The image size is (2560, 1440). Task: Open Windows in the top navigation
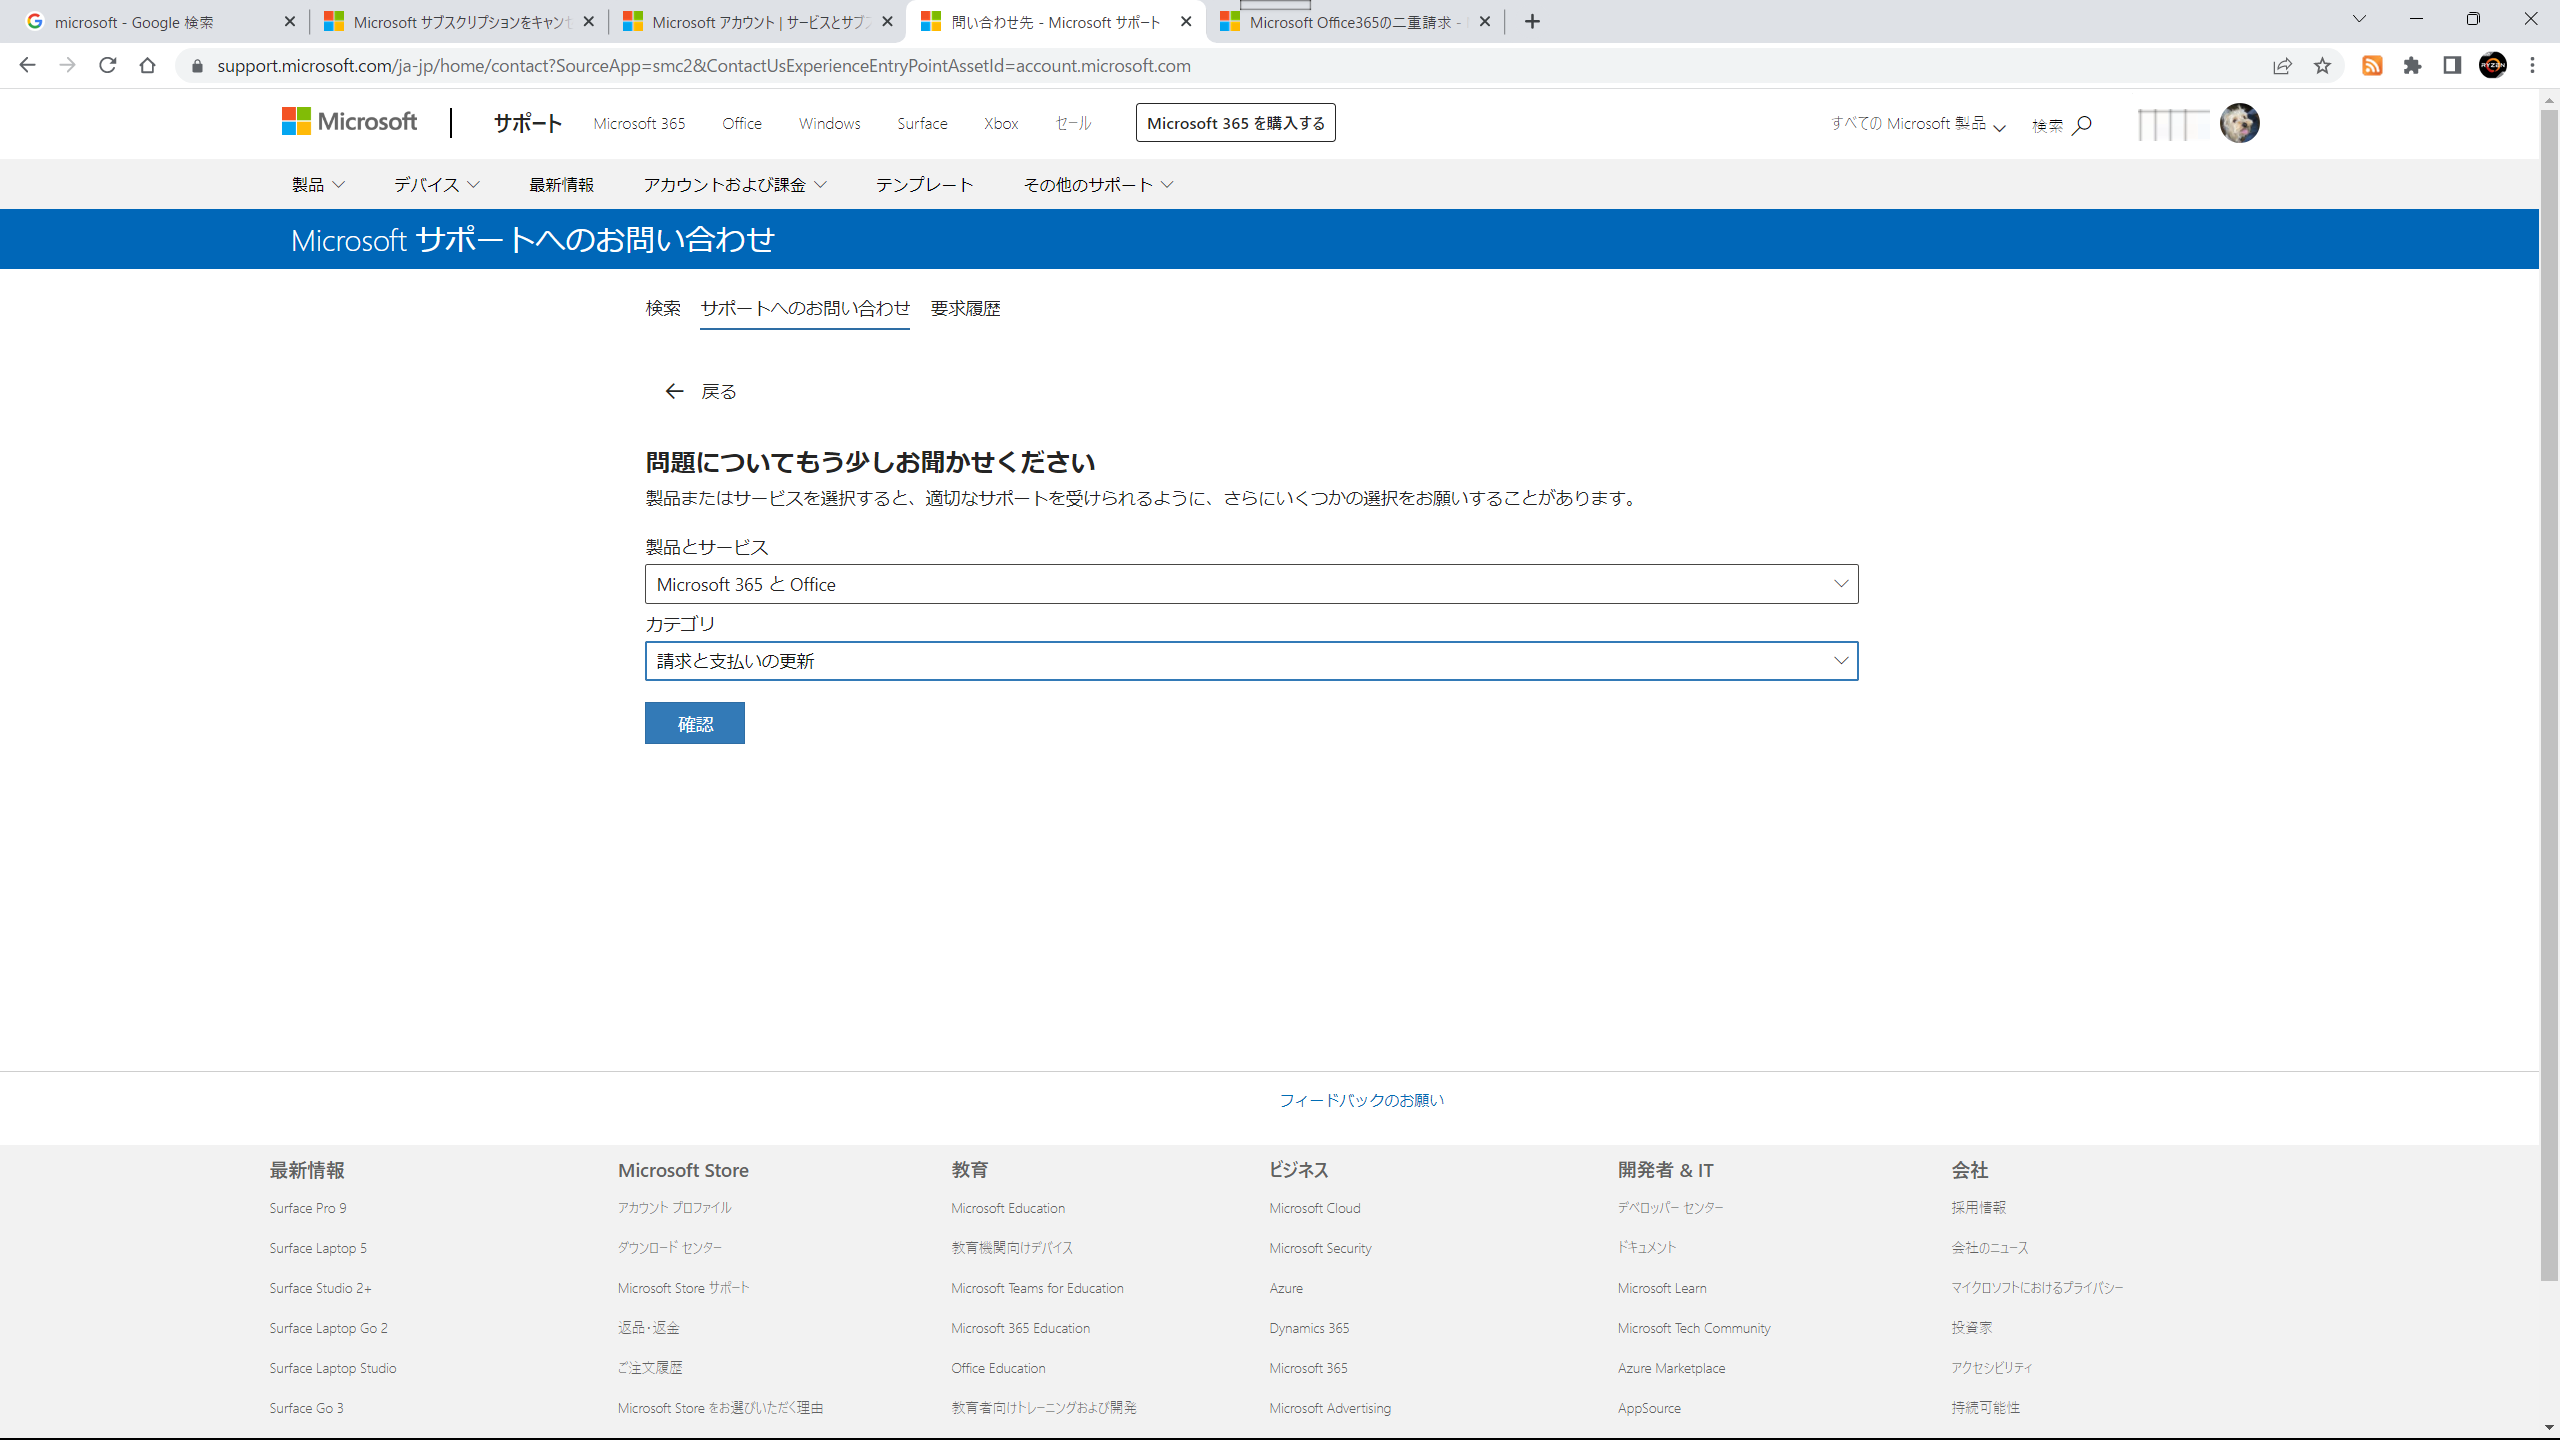pos(829,123)
